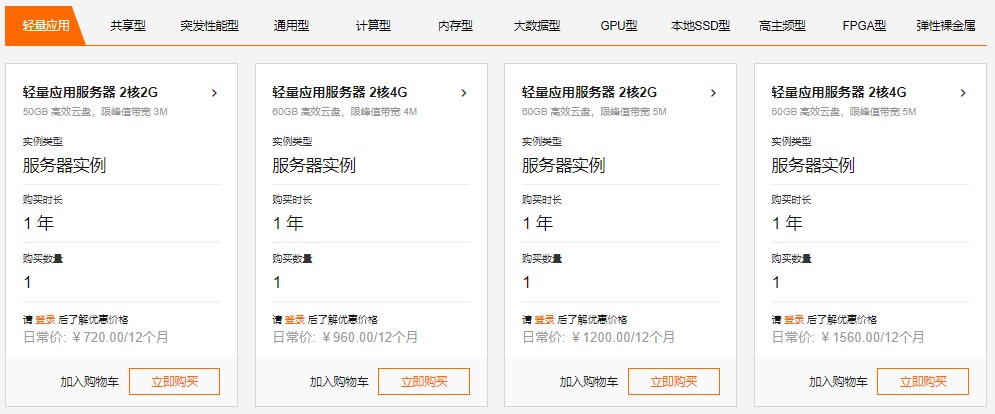Click price 日常价: ¥1200.00/12个月

click(x=598, y=337)
